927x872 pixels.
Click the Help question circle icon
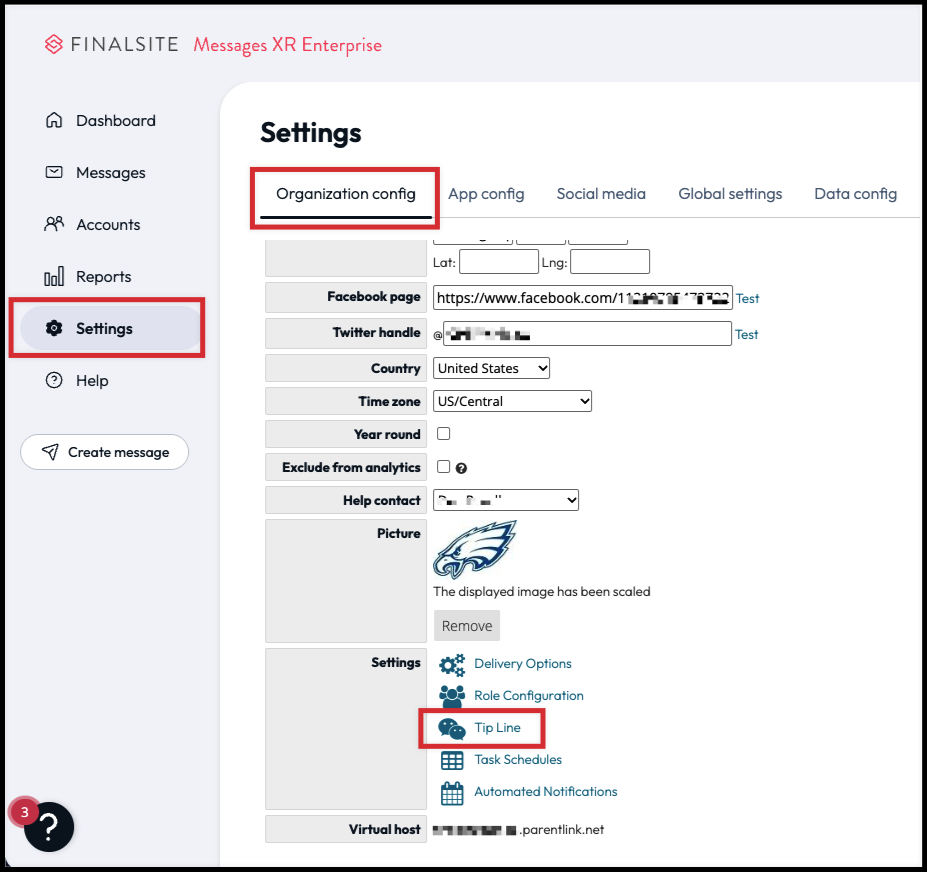[54, 380]
